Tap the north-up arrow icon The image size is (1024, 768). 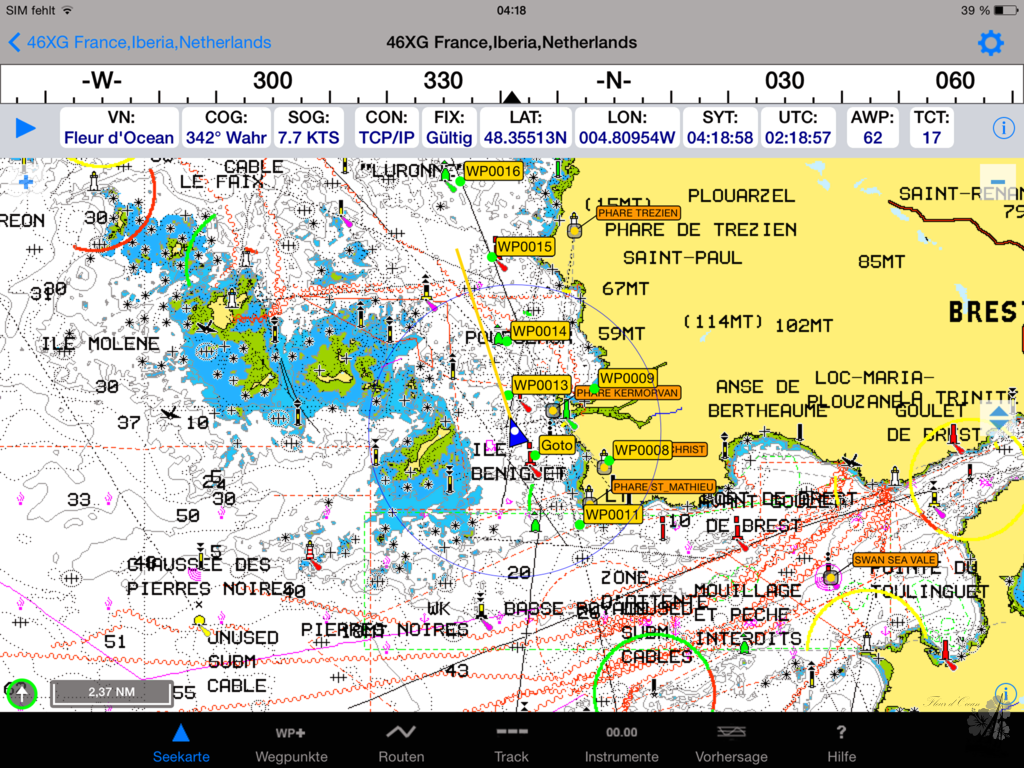click(22, 692)
